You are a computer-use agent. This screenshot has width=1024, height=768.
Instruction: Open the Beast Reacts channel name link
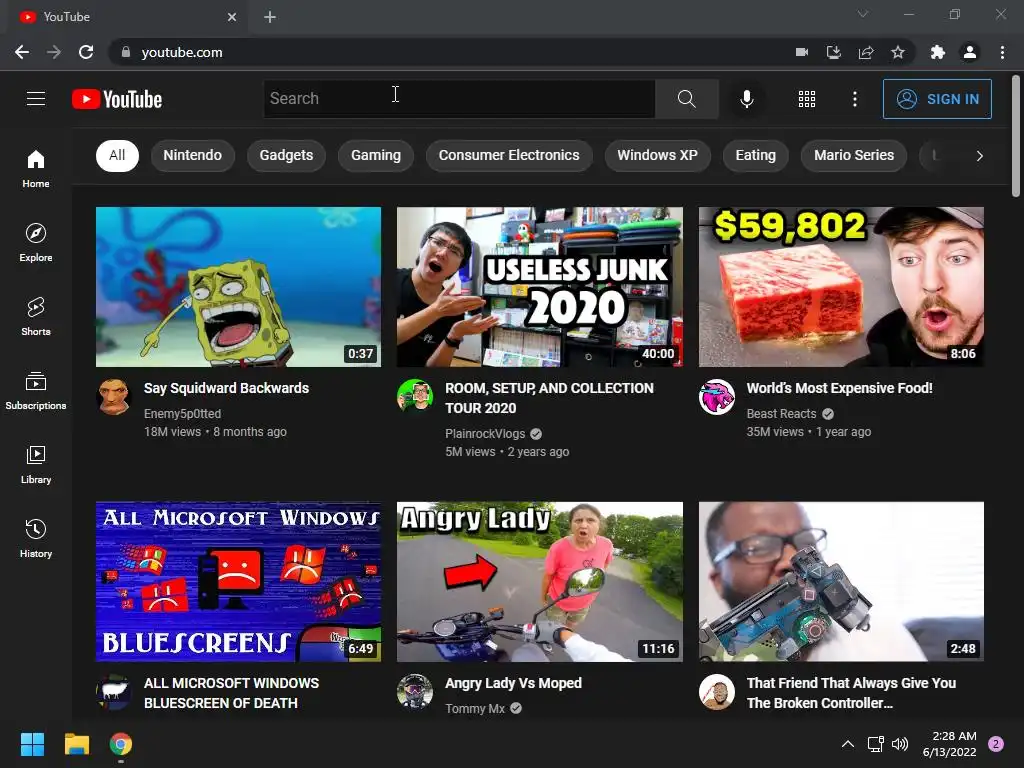(781, 413)
